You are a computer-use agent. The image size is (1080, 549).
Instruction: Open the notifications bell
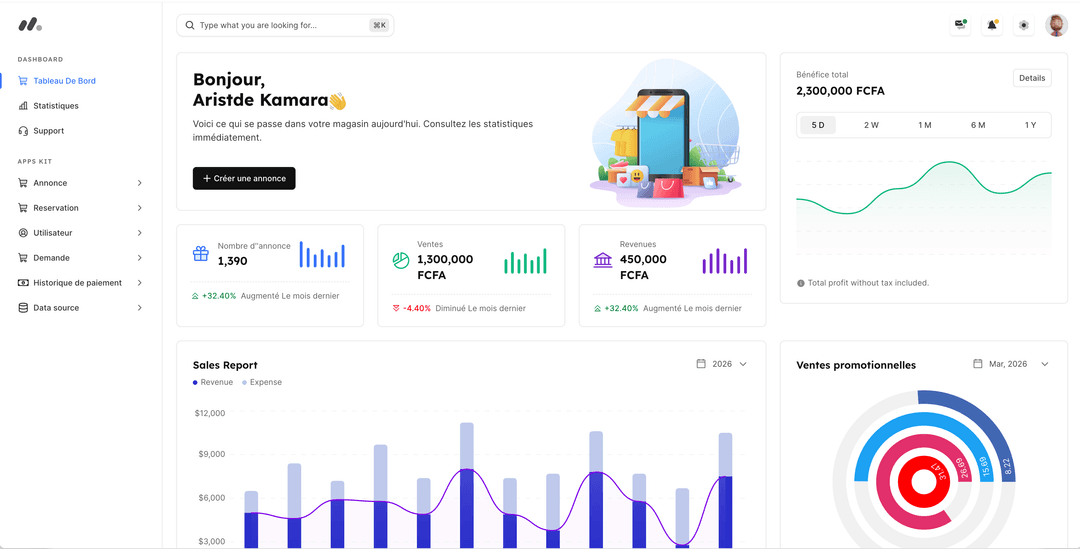pos(992,25)
